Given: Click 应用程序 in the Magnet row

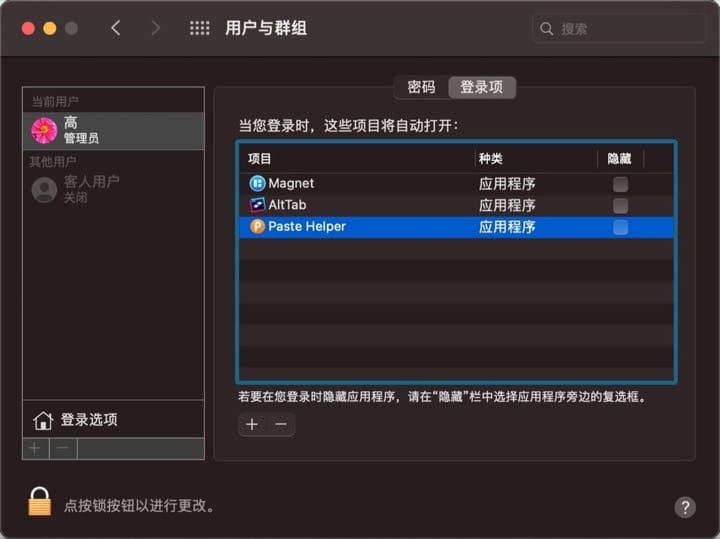Looking at the screenshot, I should [x=507, y=184].
